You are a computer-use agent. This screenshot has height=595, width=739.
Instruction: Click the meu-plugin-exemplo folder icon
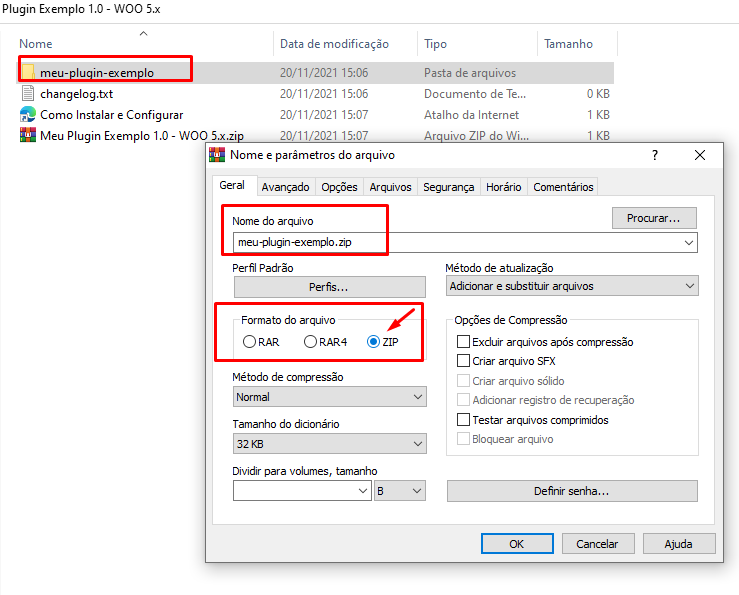29,72
